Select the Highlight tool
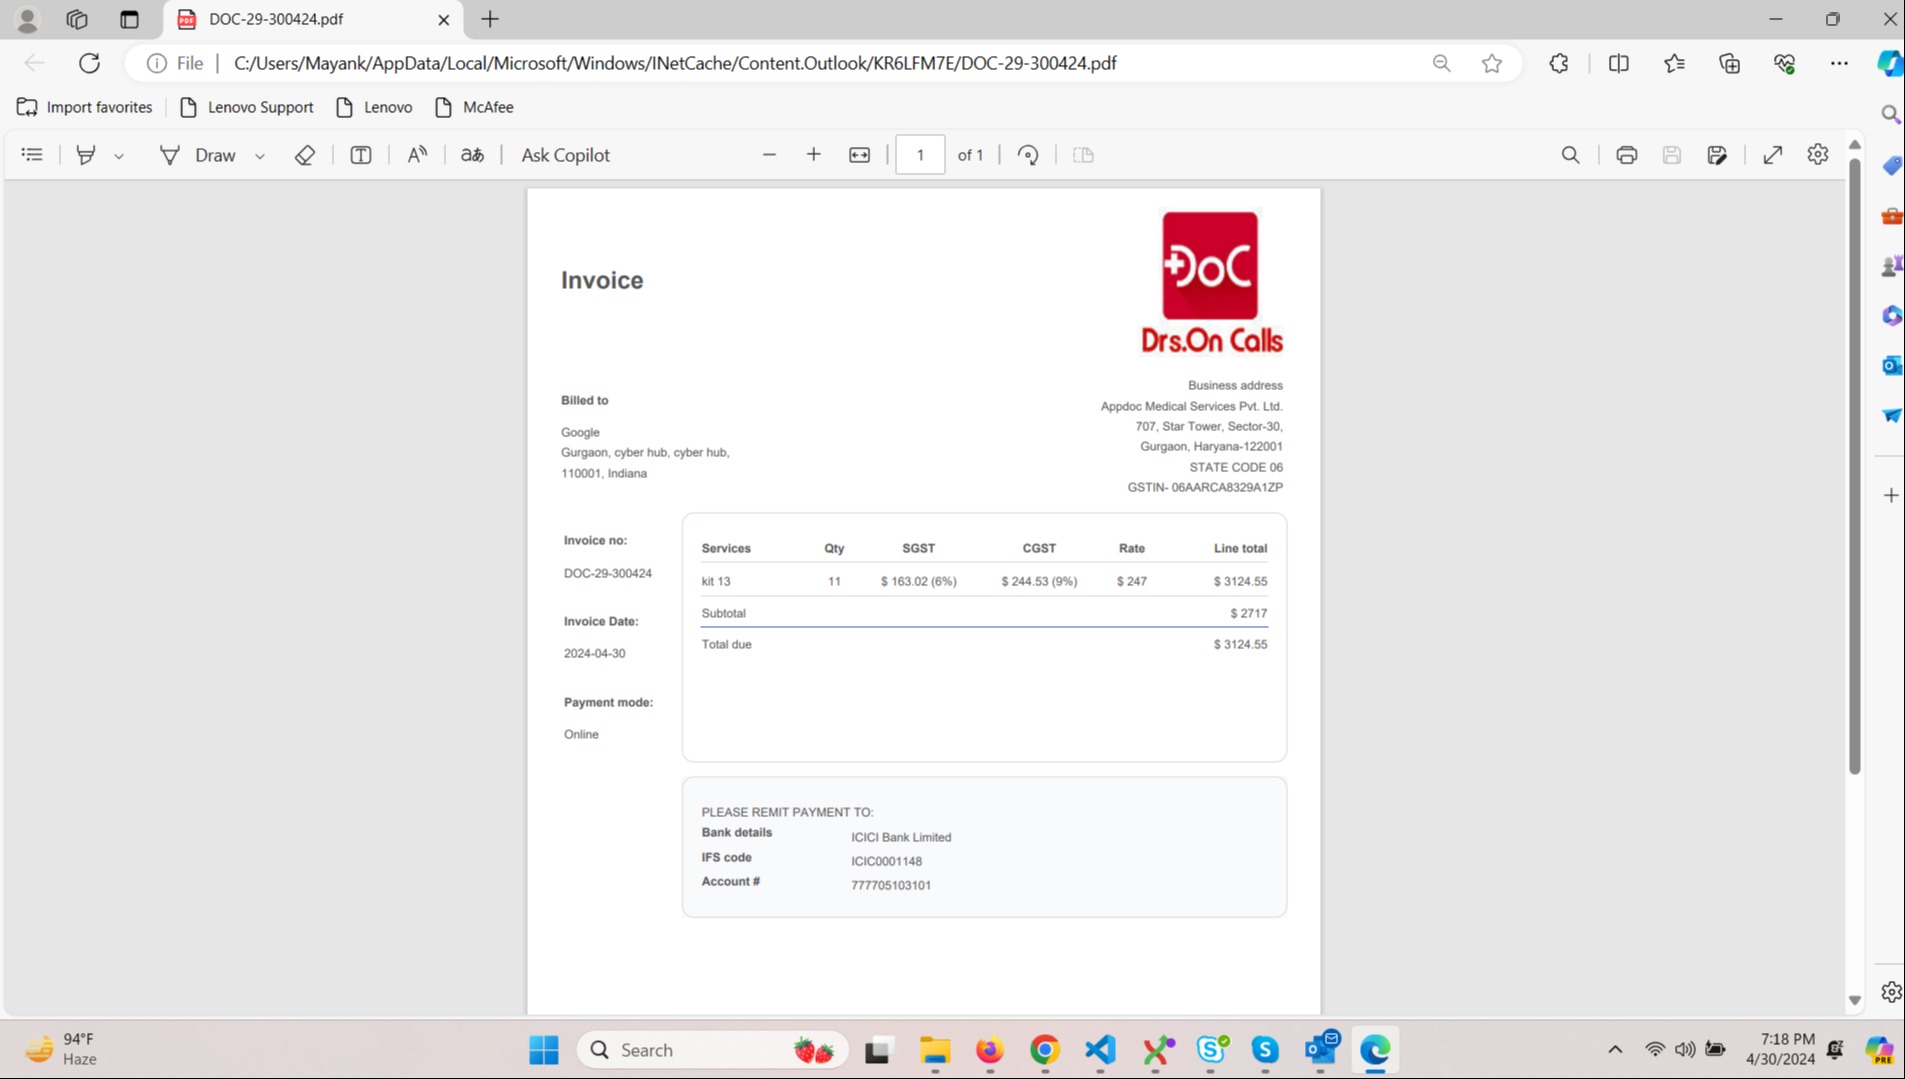The width and height of the screenshot is (1905, 1079). [86, 155]
